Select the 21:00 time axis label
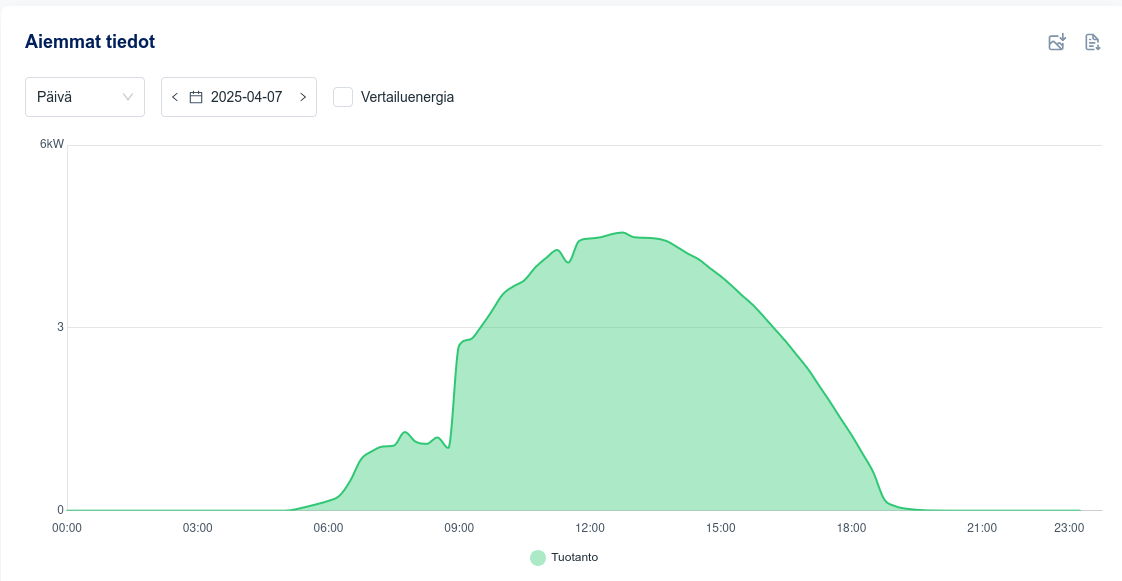Image resolution: width=1122 pixels, height=581 pixels. [982, 528]
